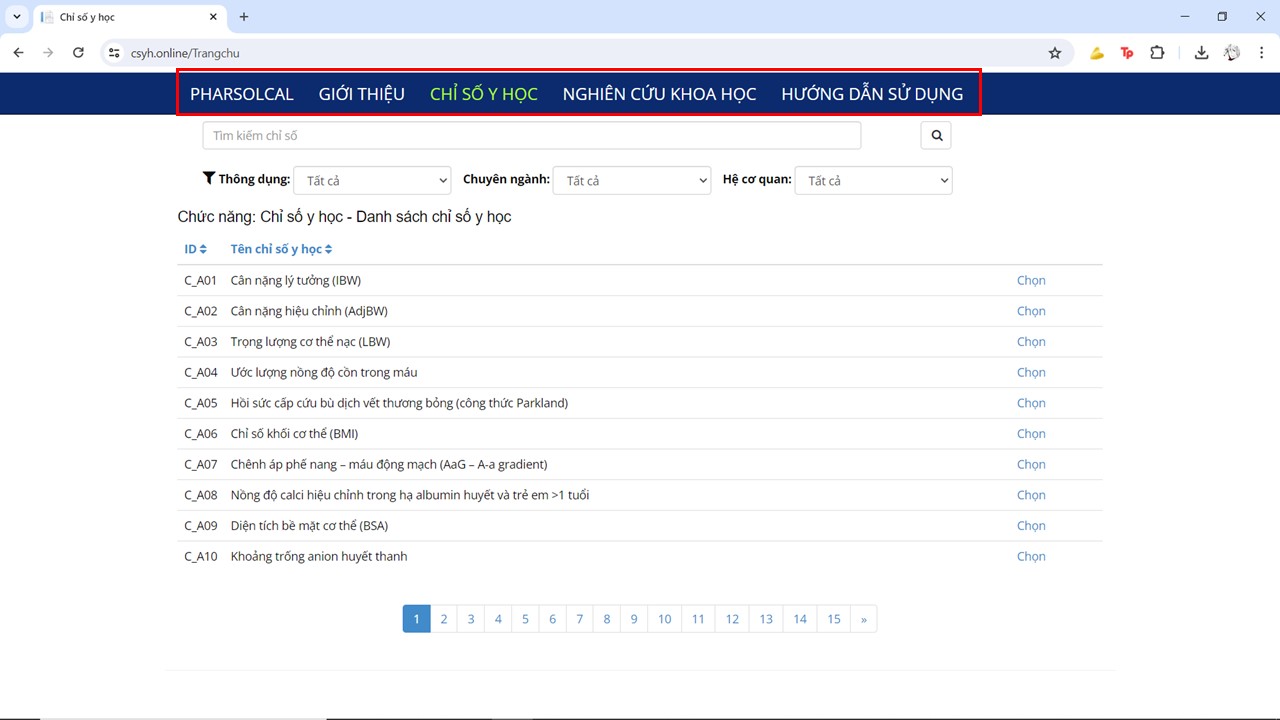Click the next pages » button
The height and width of the screenshot is (720, 1280).
click(863, 619)
